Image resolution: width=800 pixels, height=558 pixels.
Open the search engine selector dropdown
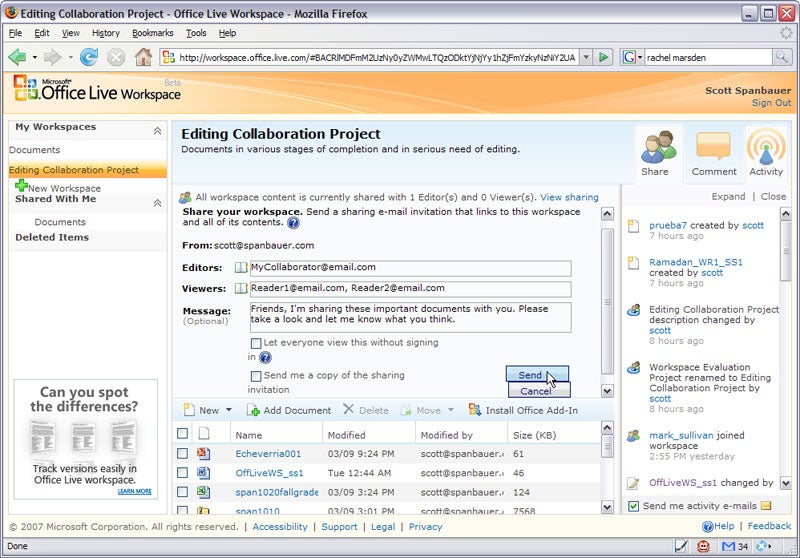640,57
